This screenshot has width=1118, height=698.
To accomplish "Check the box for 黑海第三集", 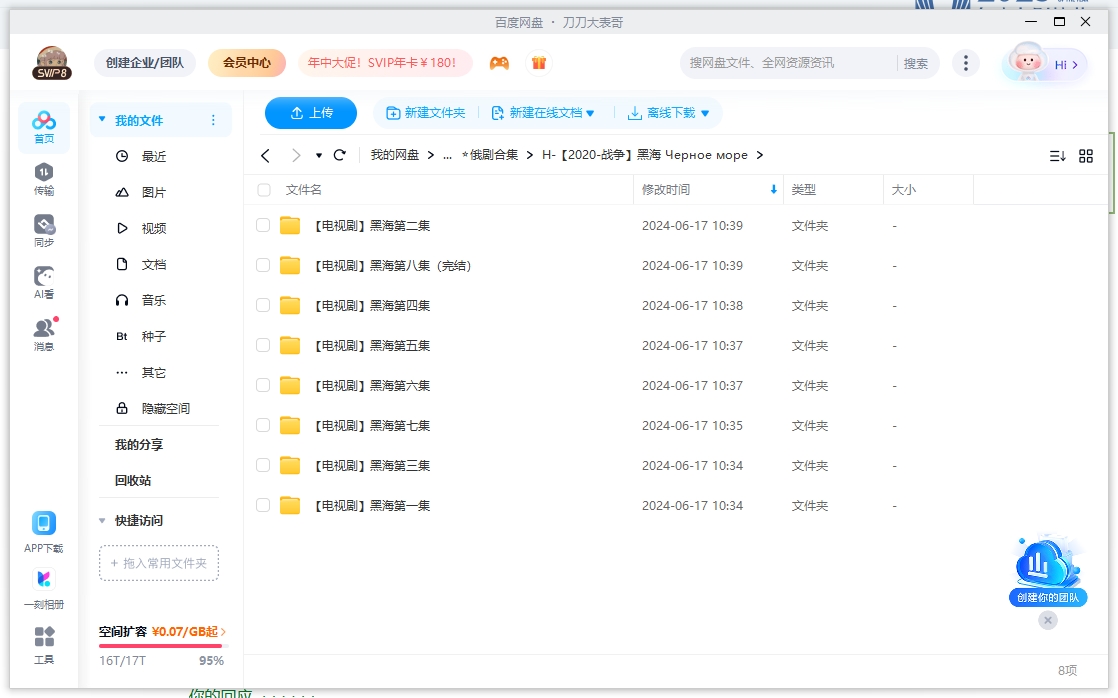I will [263, 465].
